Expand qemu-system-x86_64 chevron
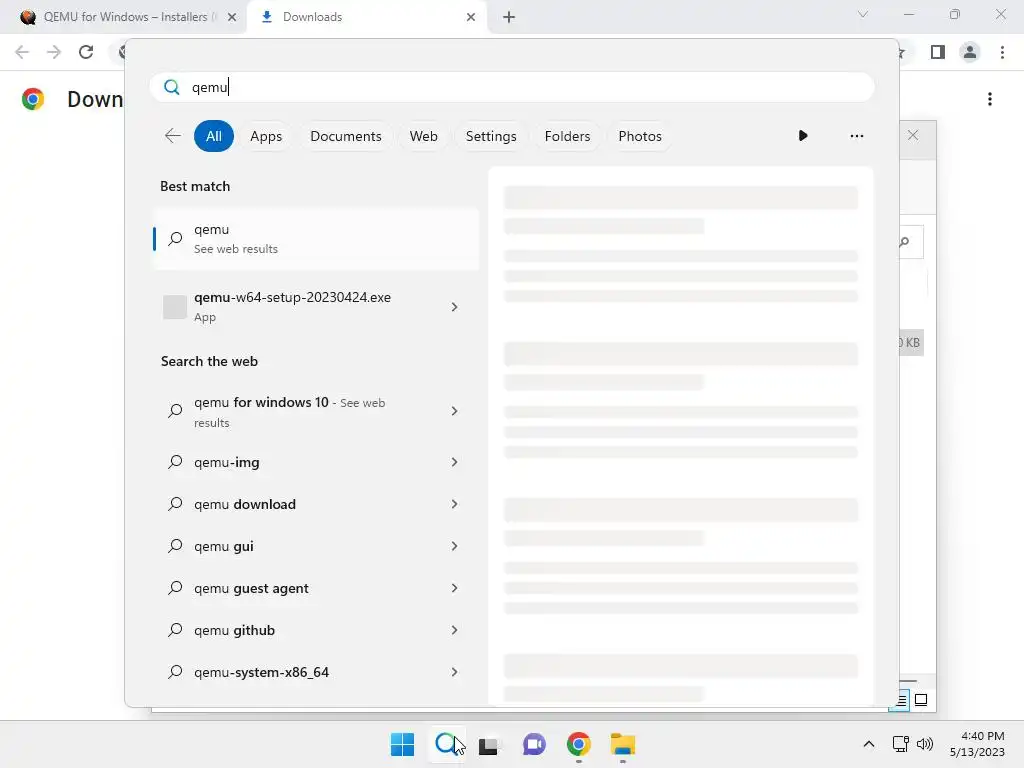The height and width of the screenshot is (768, 1024). point(455,672)
